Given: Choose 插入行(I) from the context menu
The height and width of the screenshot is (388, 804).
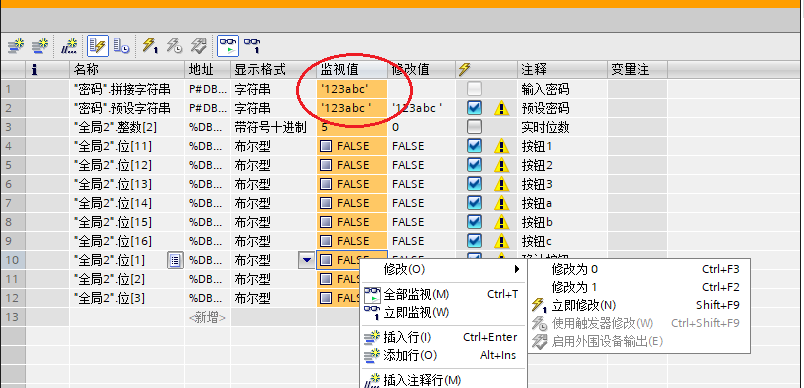Looking at the screenshot, I should (x=408, y=337).
